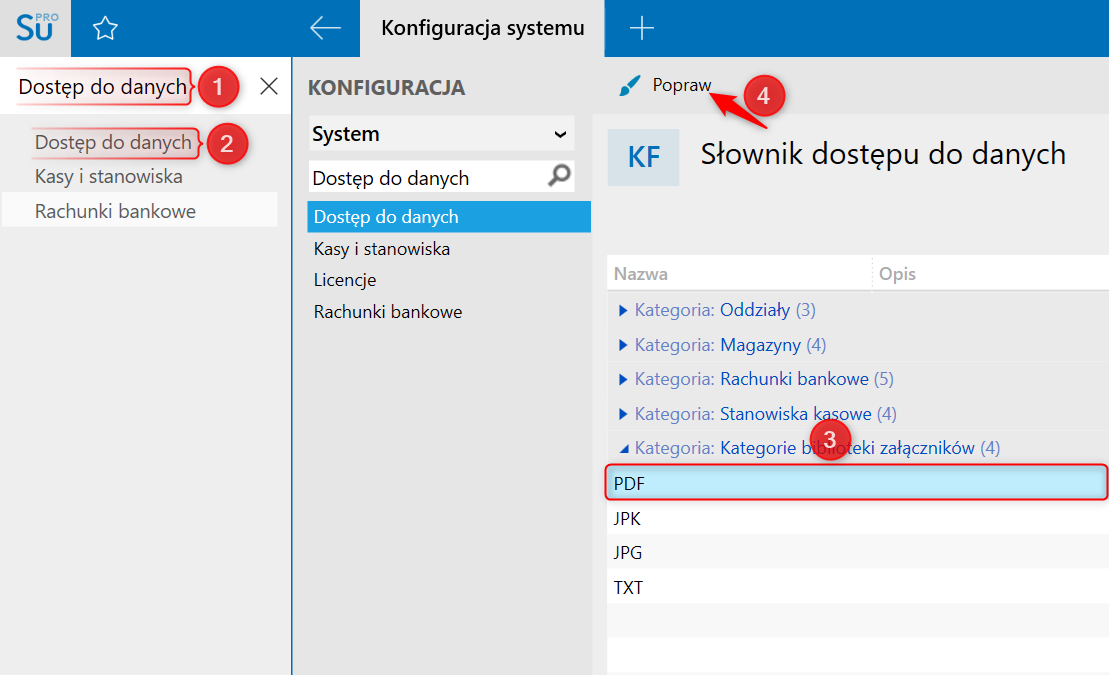Expand the Magazyny category arrow
Image resolution: width=1109 pixels, height=675 pixels.
pos(622,345)
